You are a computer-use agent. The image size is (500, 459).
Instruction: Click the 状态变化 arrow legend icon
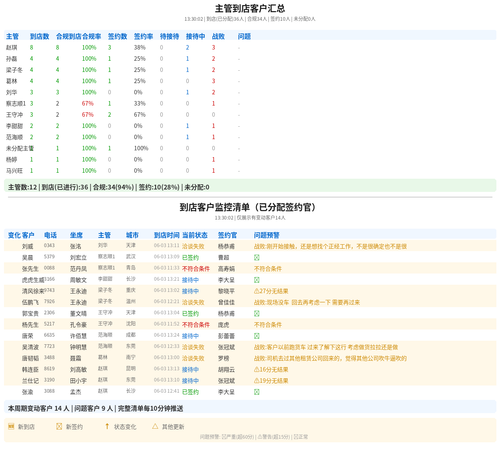pyautogui.click(x=107, y=426)
